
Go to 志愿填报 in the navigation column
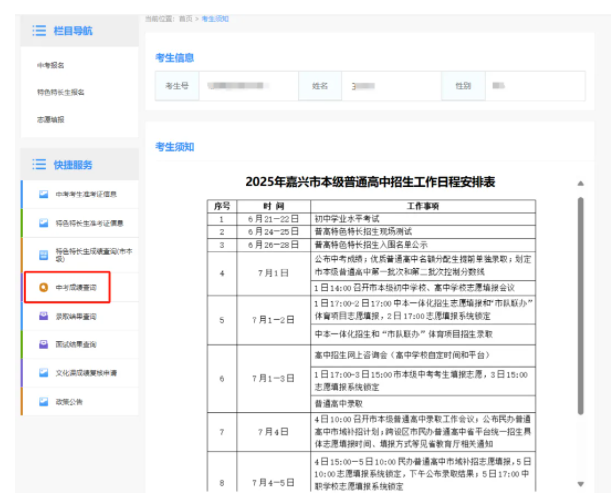point(51,119)
